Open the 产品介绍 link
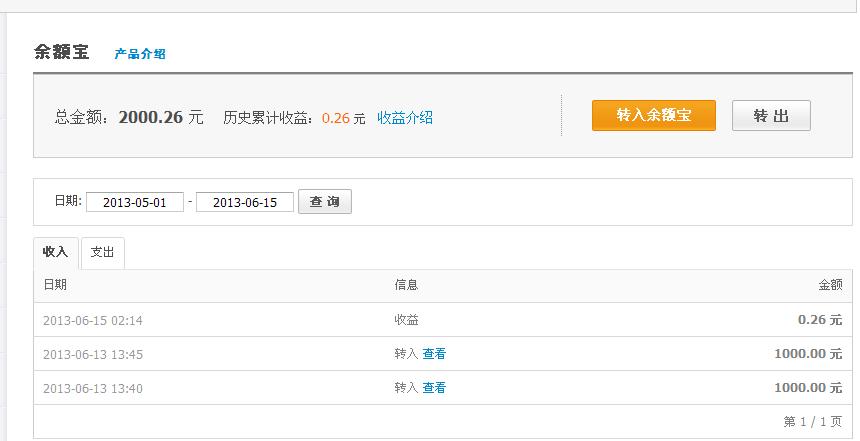Viewport: 860px width, 441px height. pyautogui.click(x=140, y=54)
